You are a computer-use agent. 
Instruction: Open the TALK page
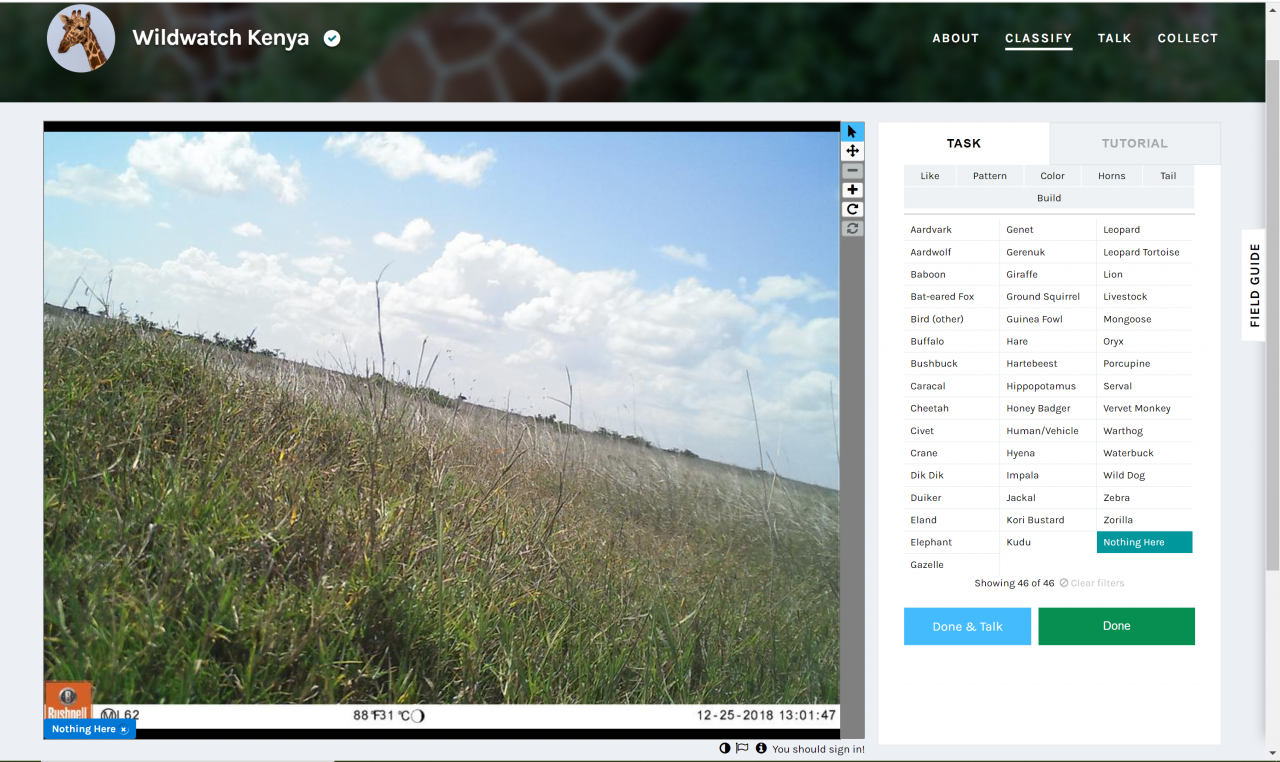click(x=1114, y=38)
